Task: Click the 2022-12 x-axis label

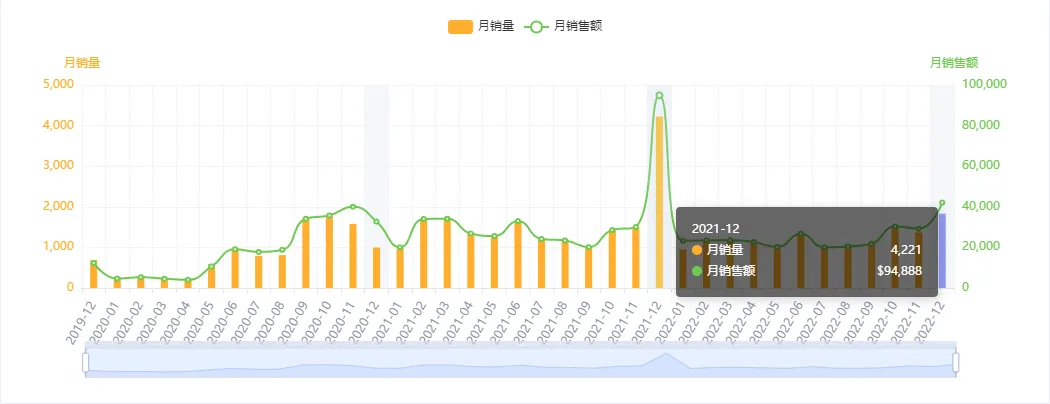Action: [931, 321]
